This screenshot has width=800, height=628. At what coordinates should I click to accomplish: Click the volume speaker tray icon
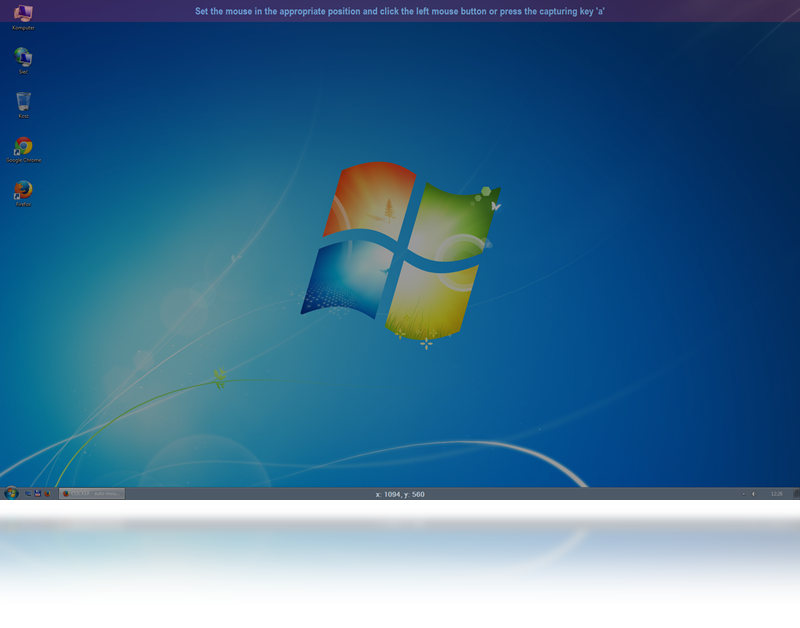[754, 493]
